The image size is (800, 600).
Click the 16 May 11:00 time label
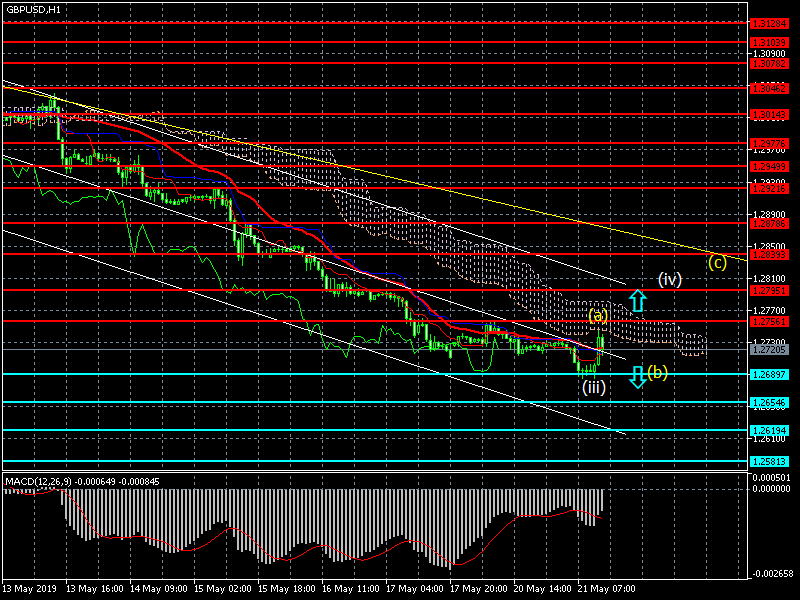[351, 589]
